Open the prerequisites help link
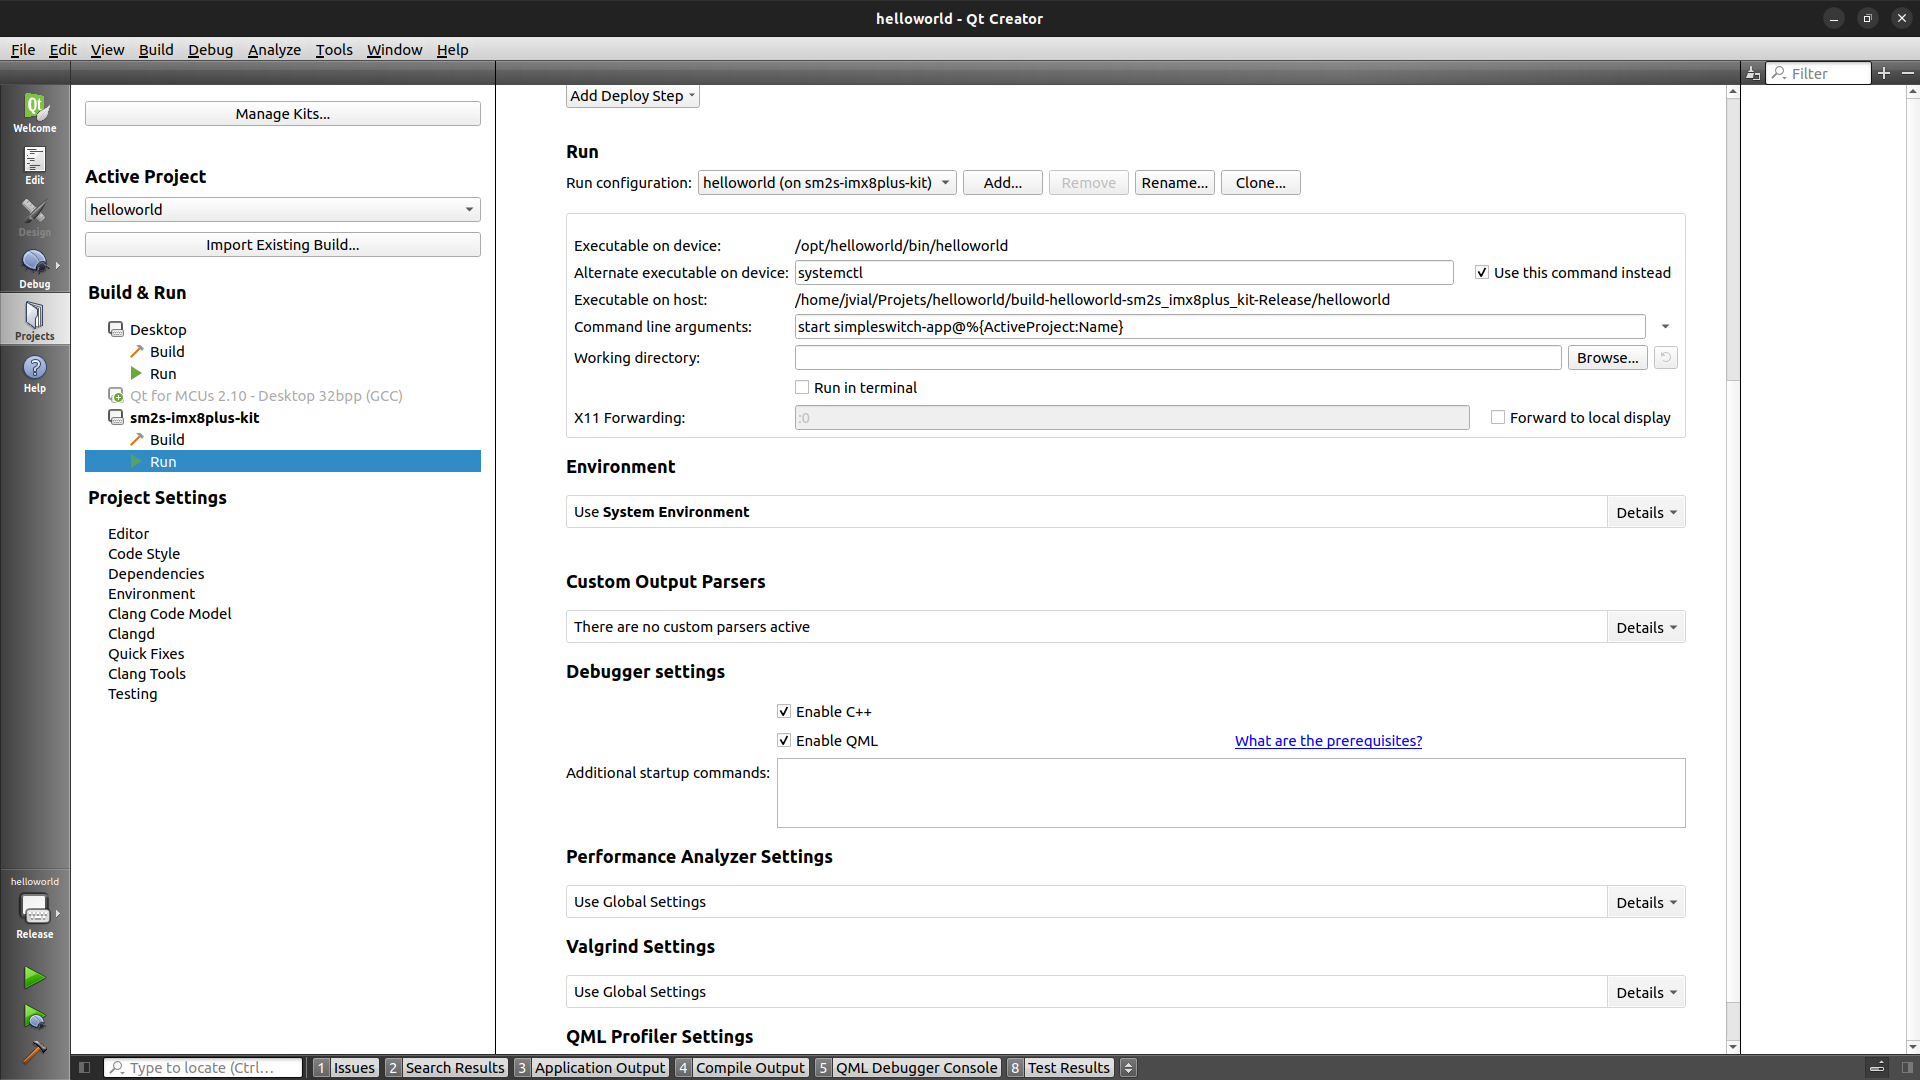The image size is (1920, 1080). tap(1327, 741)
